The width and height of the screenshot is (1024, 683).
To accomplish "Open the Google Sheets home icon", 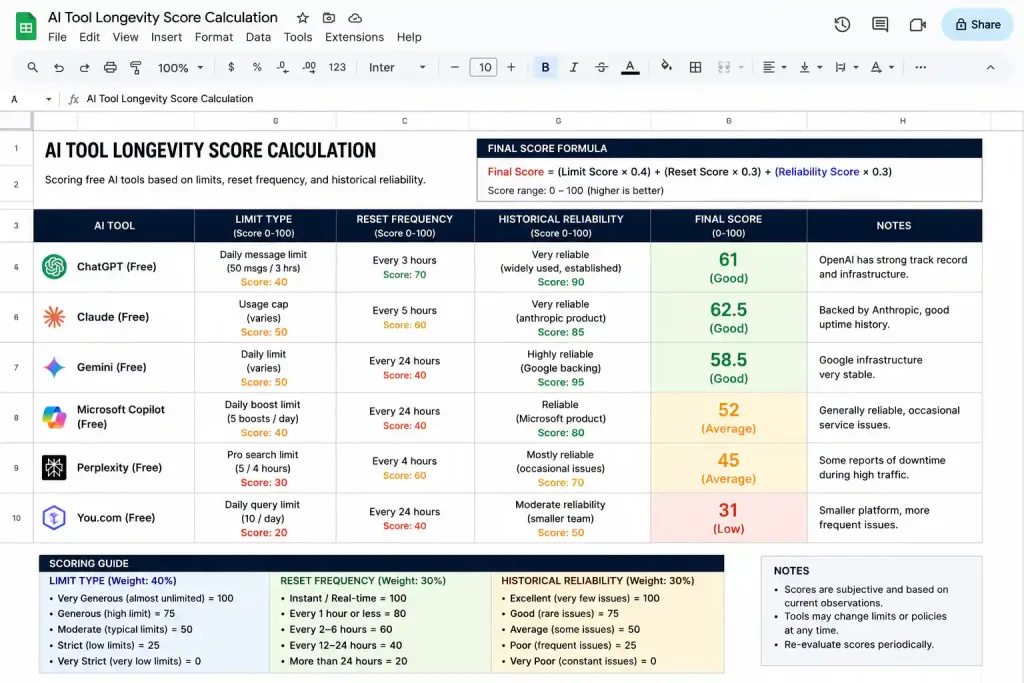I will click(x=25, y=27).
